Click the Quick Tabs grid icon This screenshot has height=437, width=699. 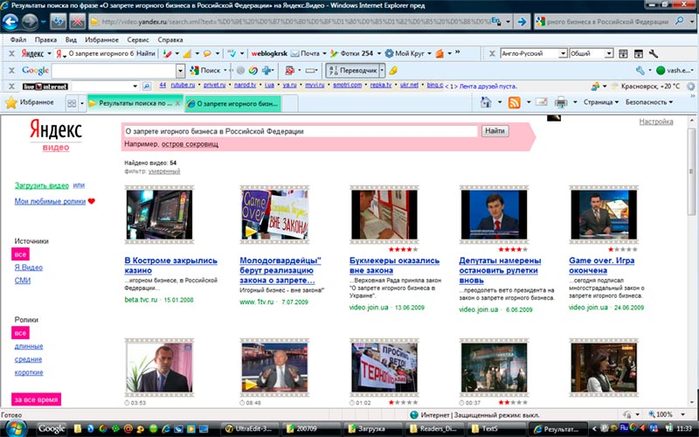pos(72,103)
